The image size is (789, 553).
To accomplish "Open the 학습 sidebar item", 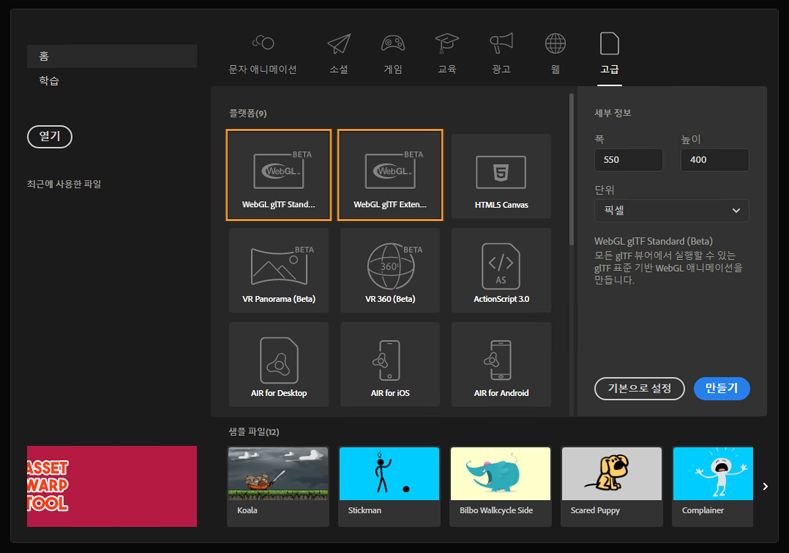I will (49, 81).
